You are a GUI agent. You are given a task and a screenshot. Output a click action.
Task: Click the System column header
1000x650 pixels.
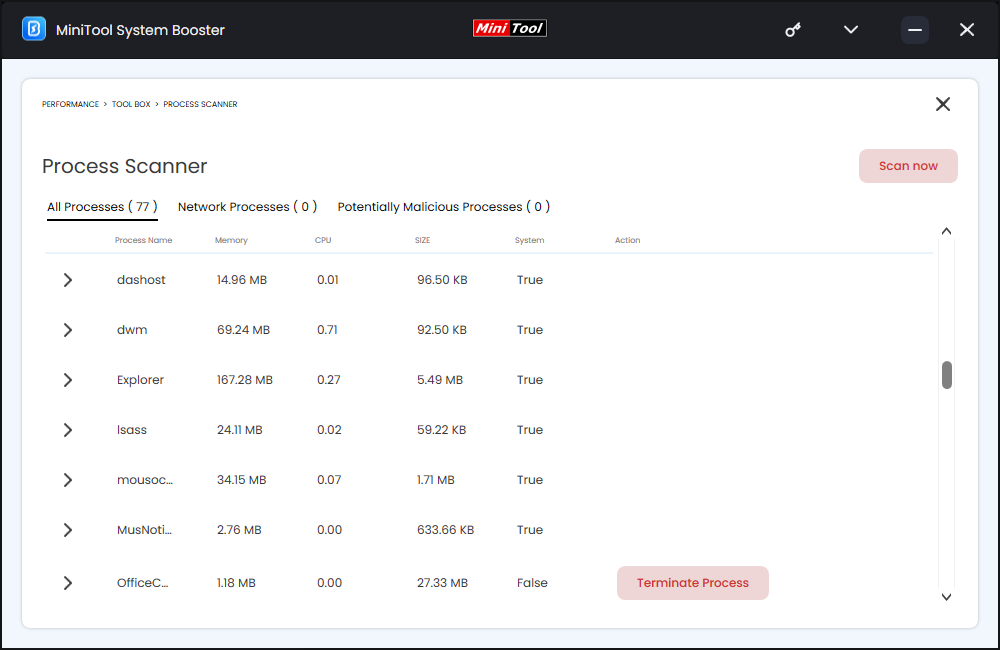(x=529, y=240)
